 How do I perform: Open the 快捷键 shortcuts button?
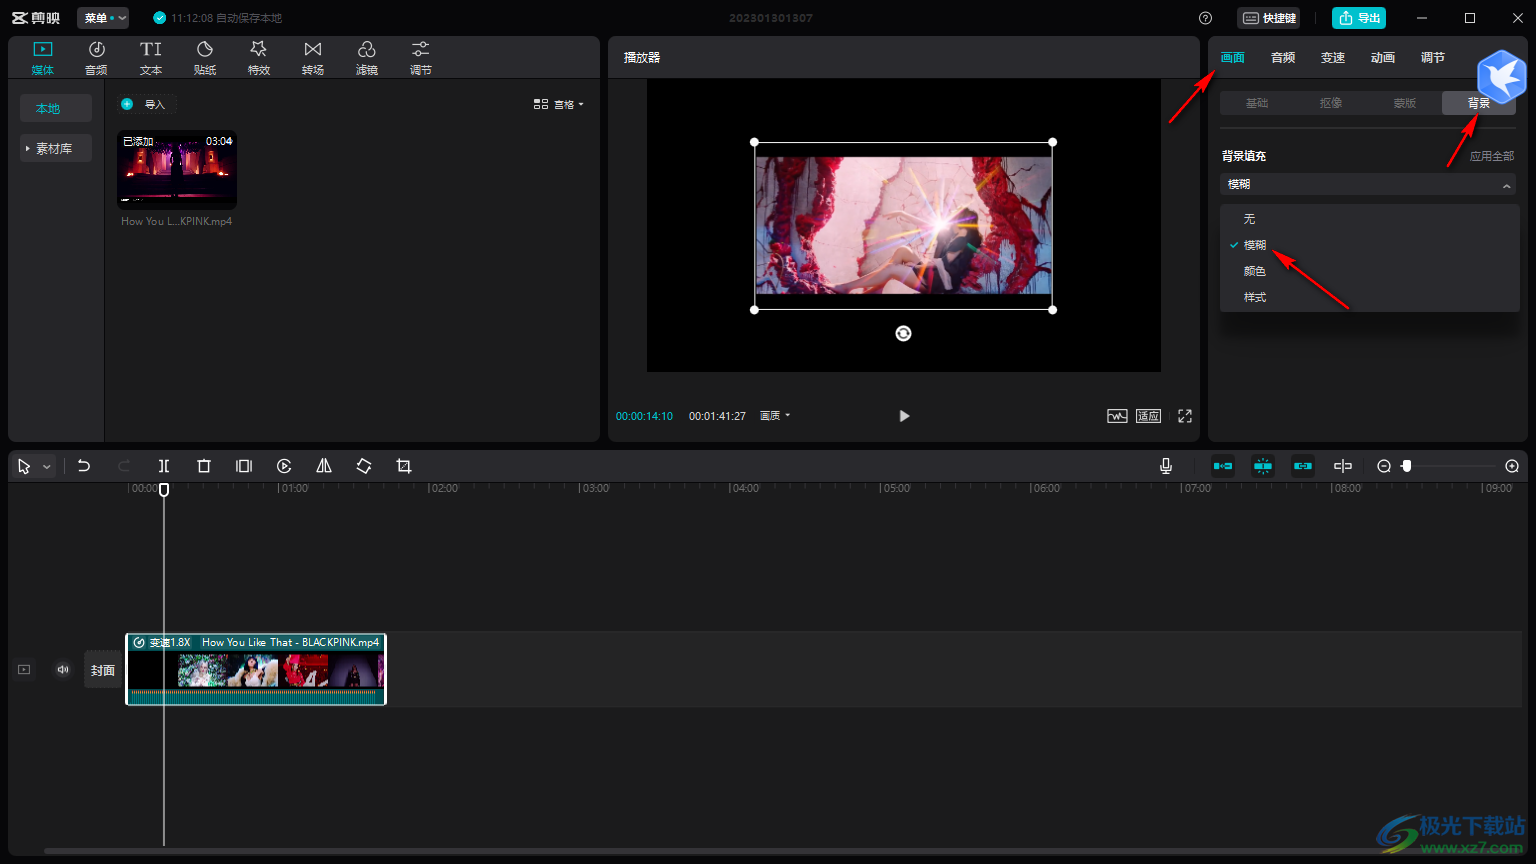(1269, 18)
